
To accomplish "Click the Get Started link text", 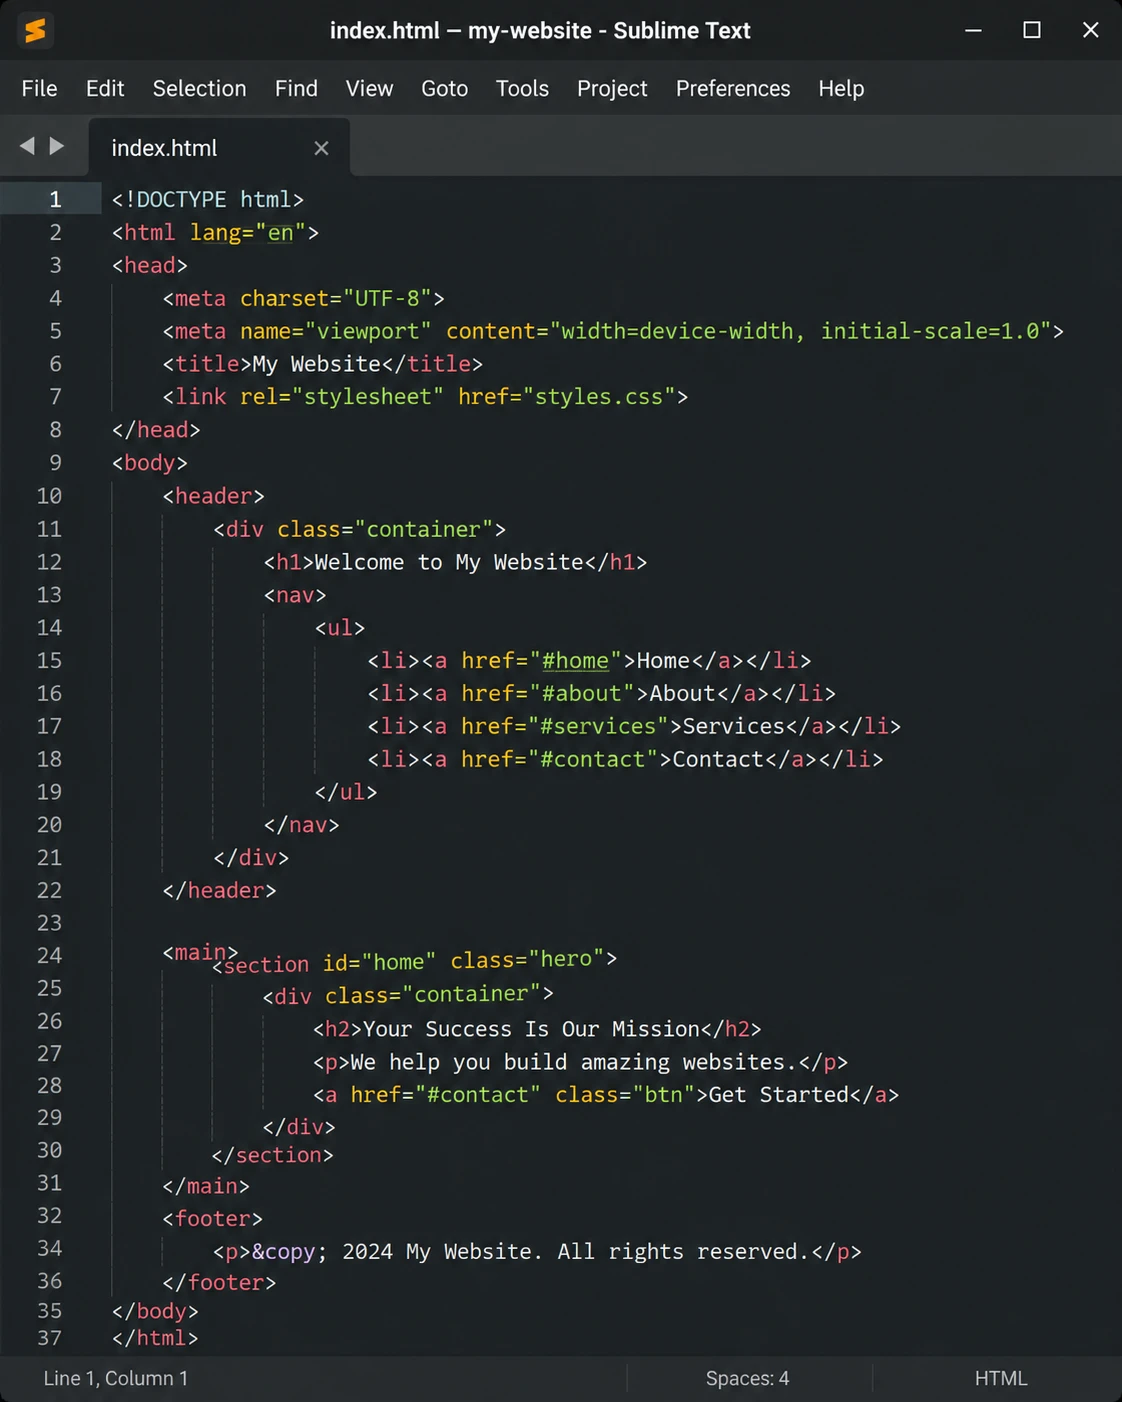I will pos(778,1094).
